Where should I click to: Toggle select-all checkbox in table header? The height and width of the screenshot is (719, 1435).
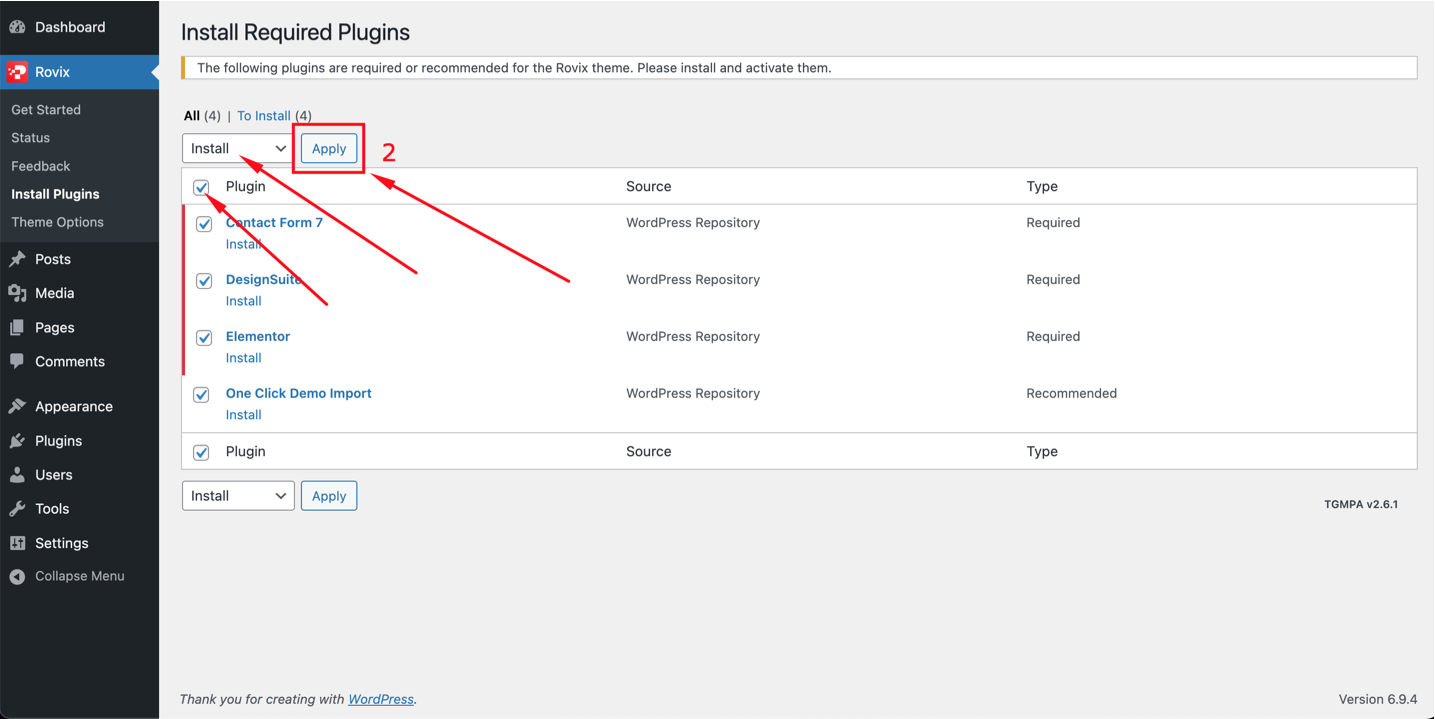202,187
